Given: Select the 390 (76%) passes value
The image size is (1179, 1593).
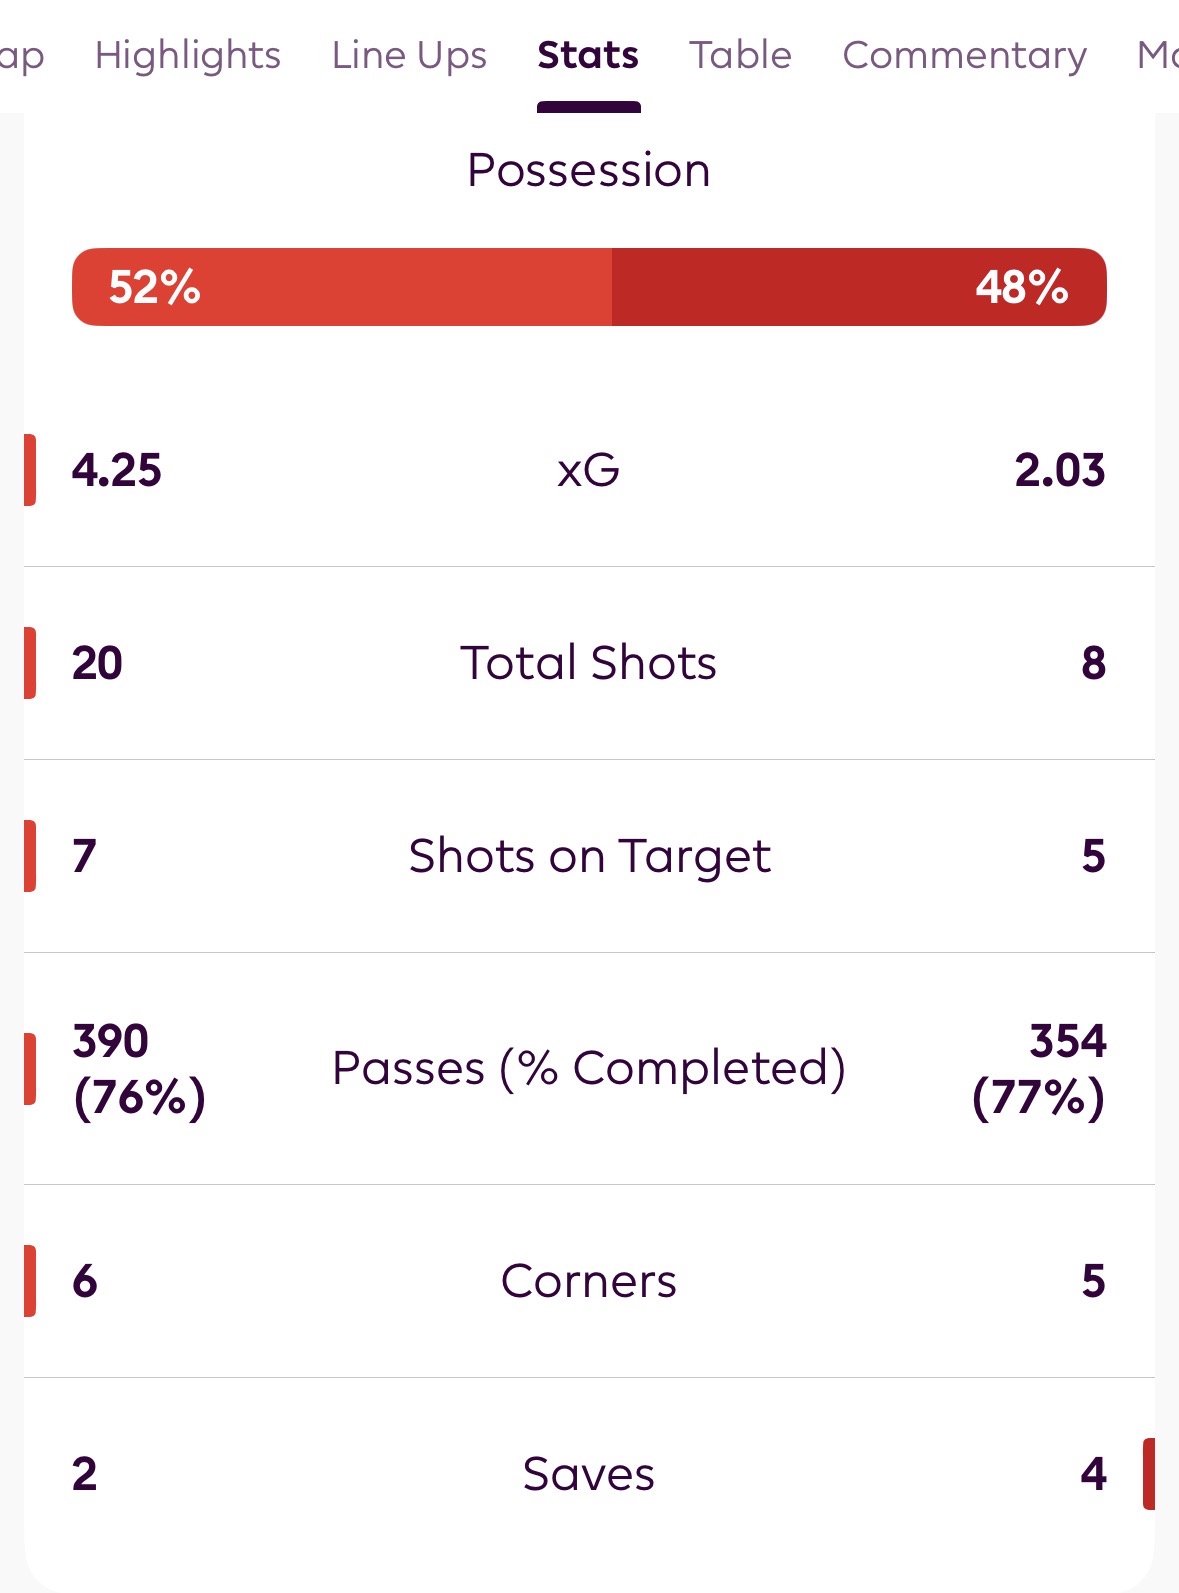Looking at the screenshot, I should (139, 1068).
